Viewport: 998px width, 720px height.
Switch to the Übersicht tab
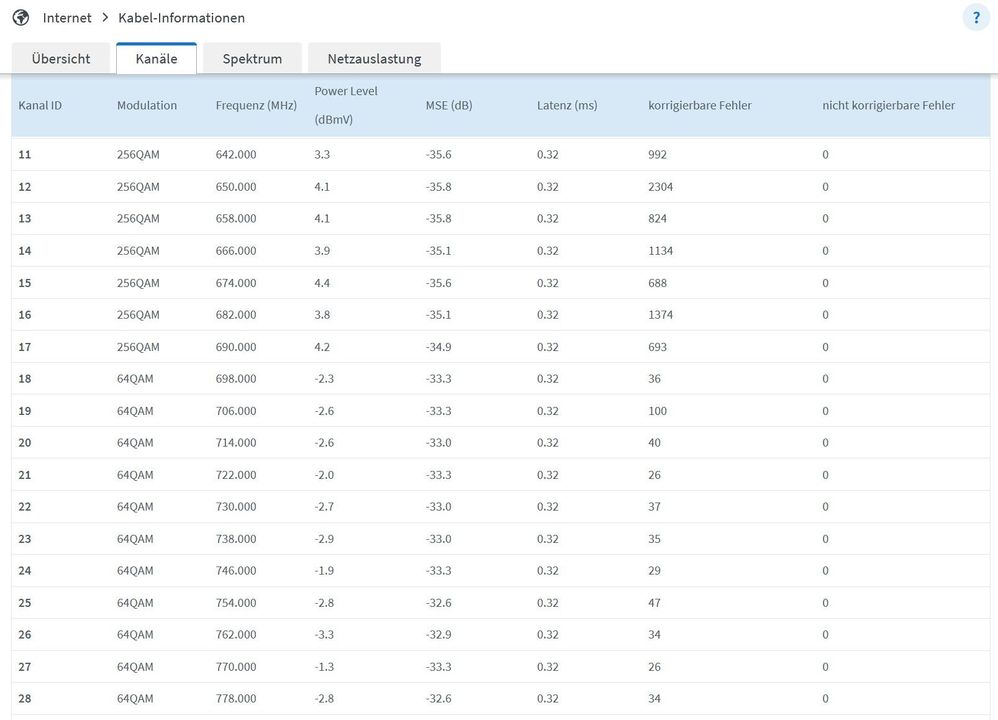[61, 59]
